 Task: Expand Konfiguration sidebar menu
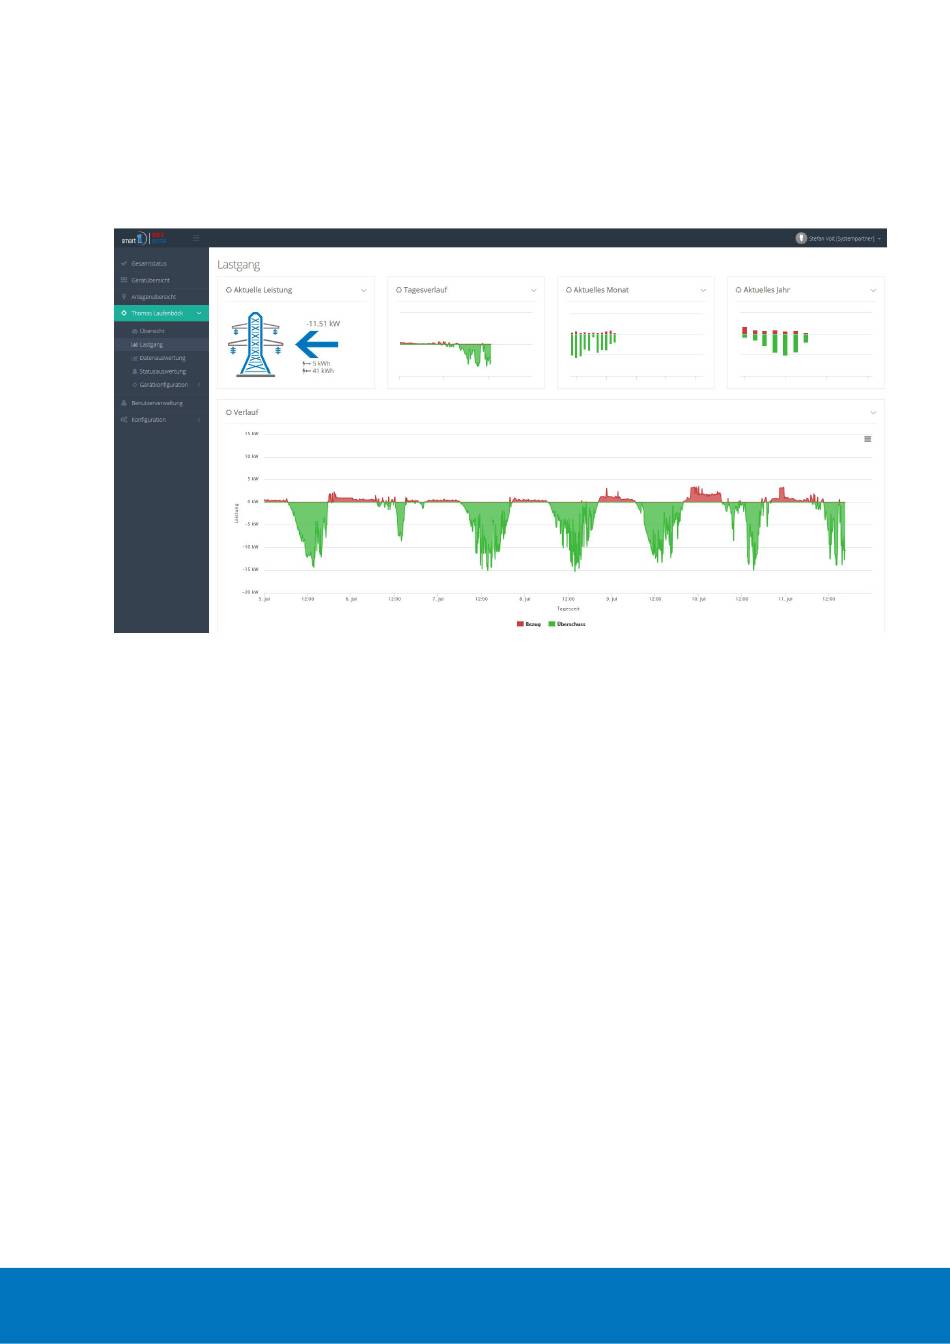(161, 419)
